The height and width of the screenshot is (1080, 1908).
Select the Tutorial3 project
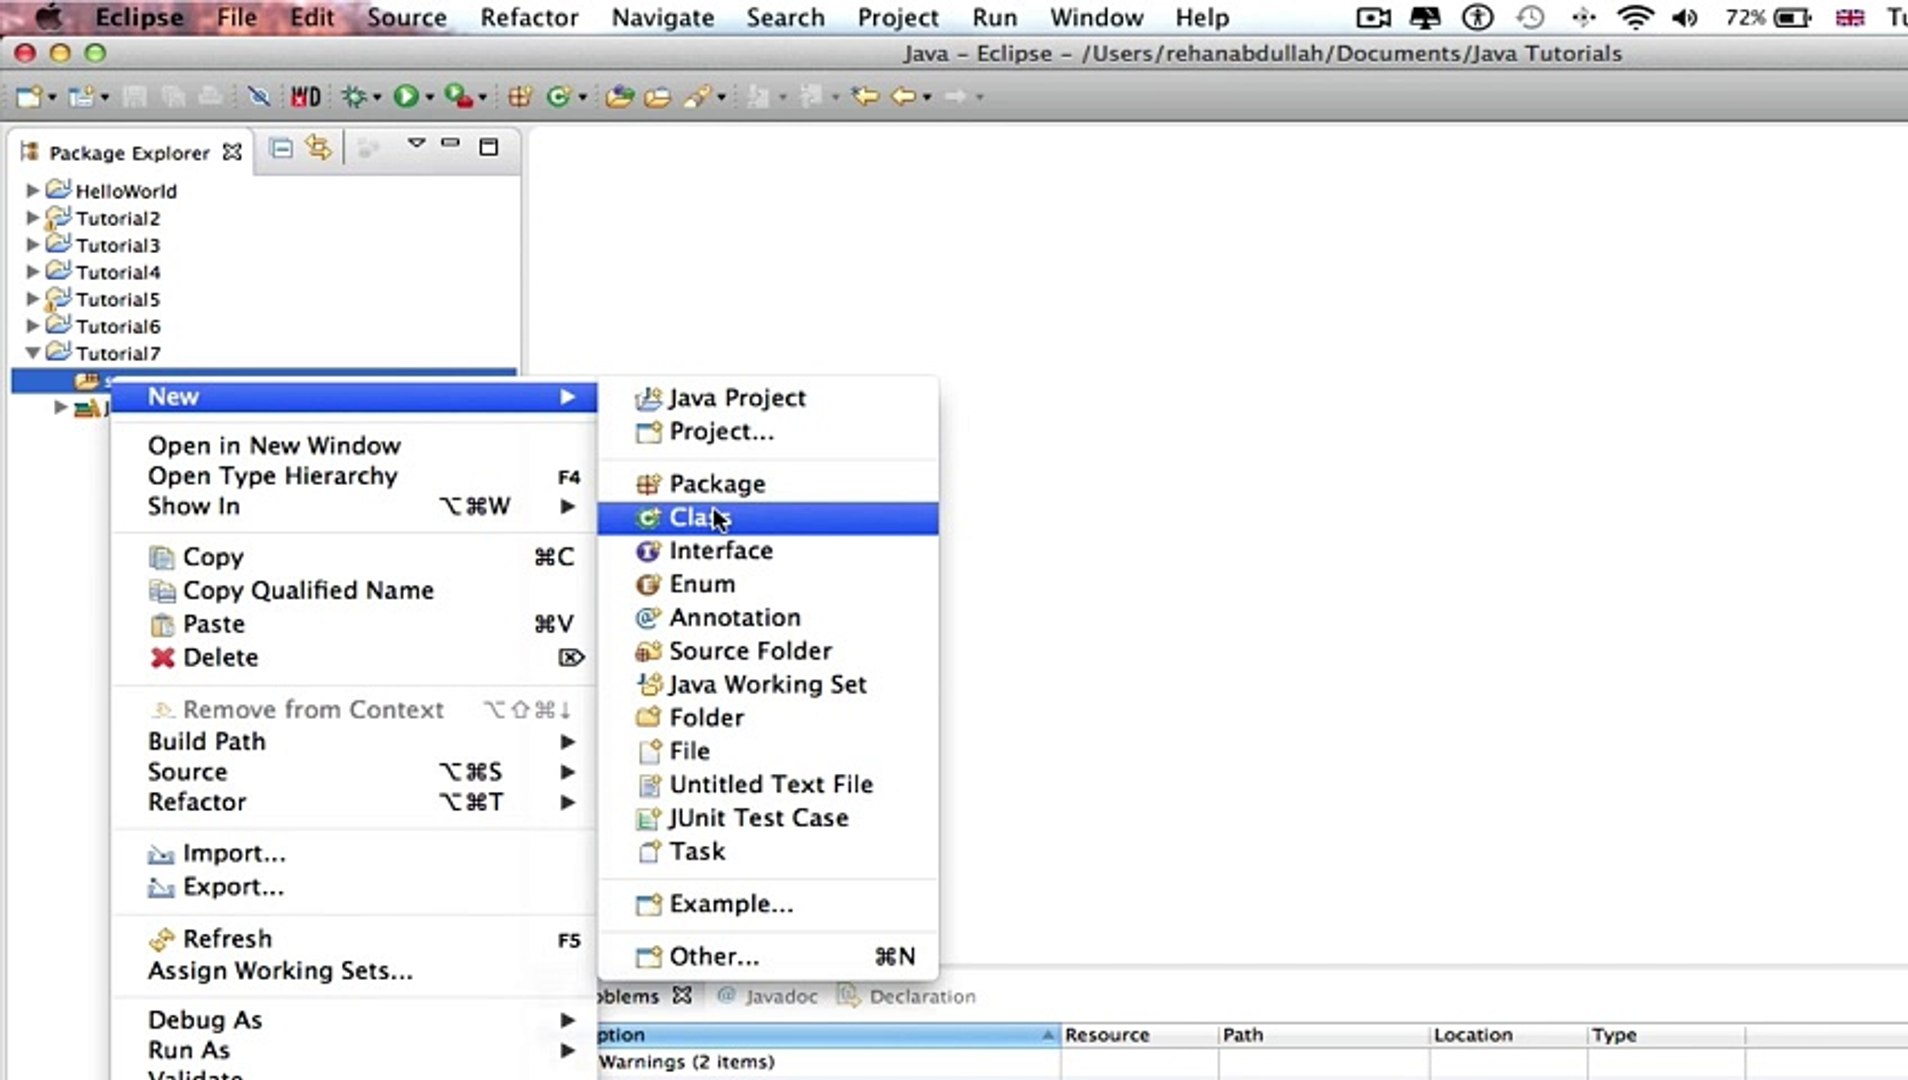click(x=117, y=245)
